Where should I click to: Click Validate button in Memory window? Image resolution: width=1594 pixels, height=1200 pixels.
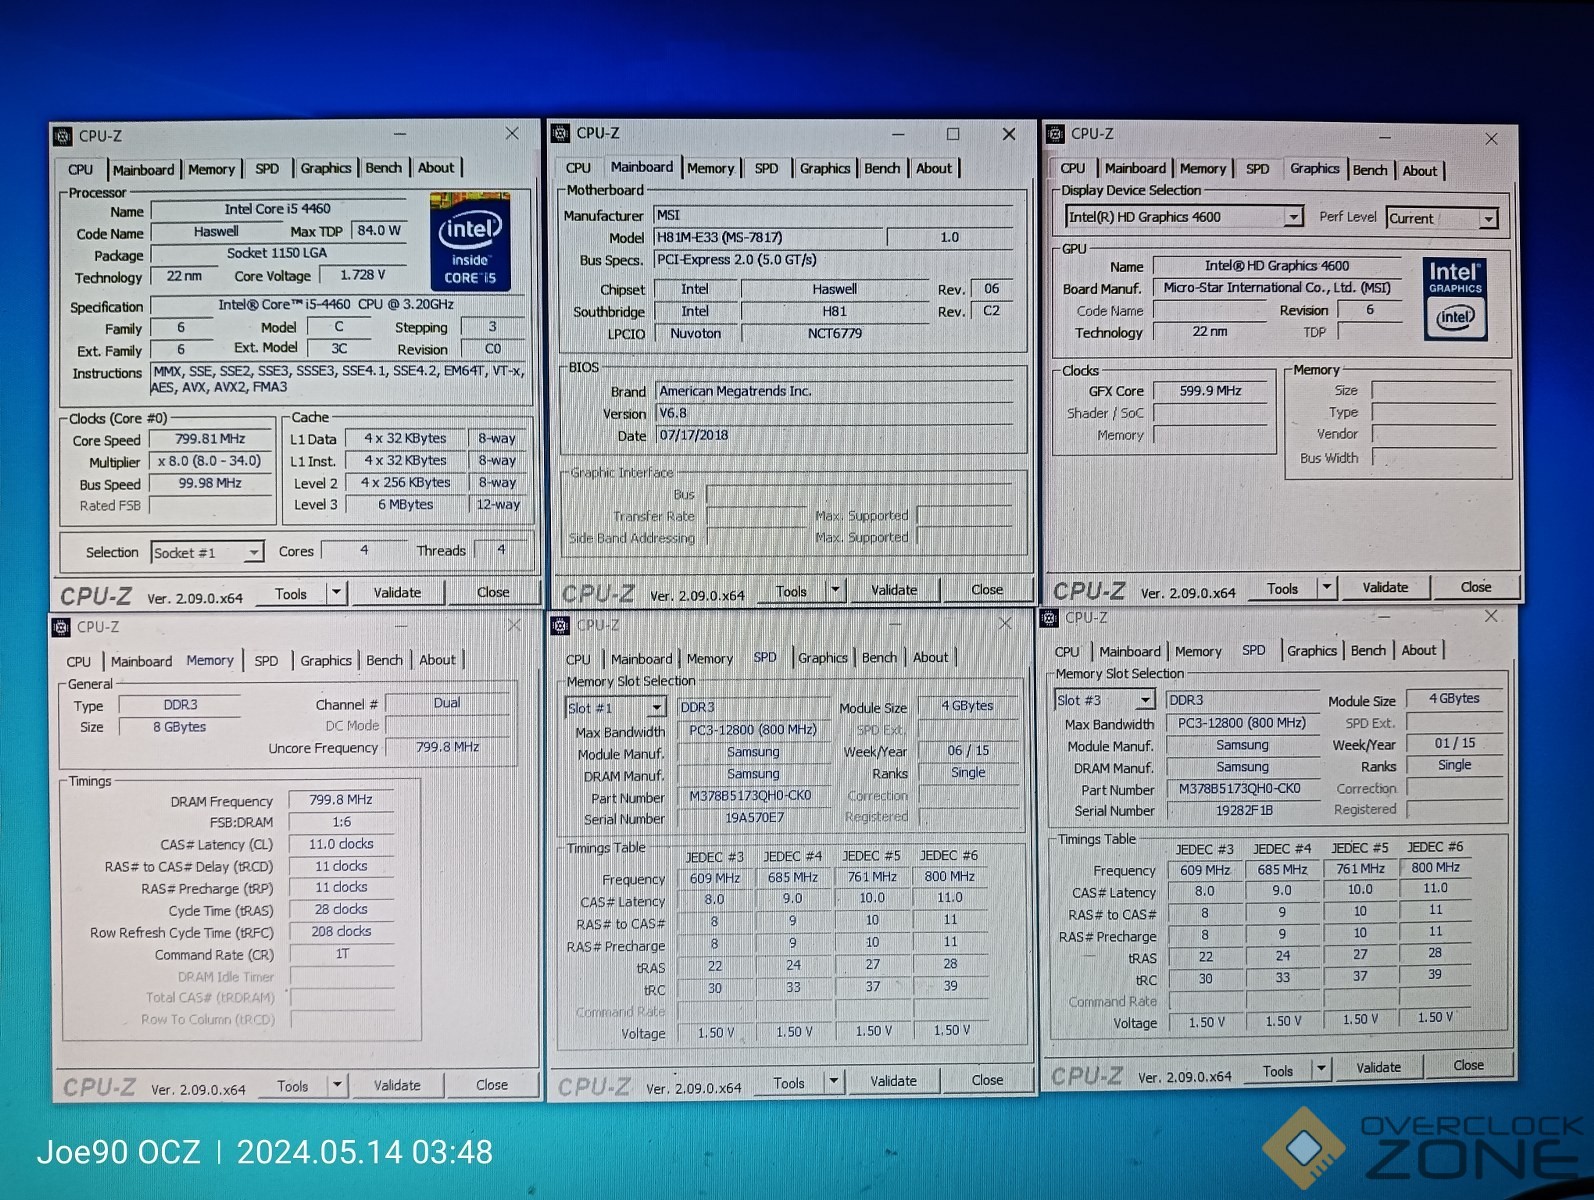coord(397,1085)
